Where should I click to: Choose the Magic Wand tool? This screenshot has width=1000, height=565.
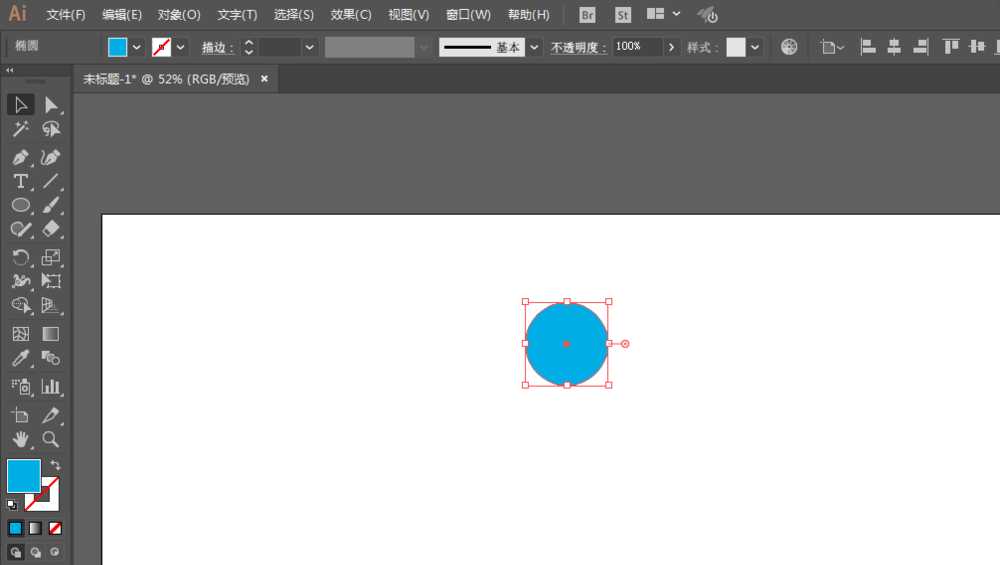pos(20,129)
